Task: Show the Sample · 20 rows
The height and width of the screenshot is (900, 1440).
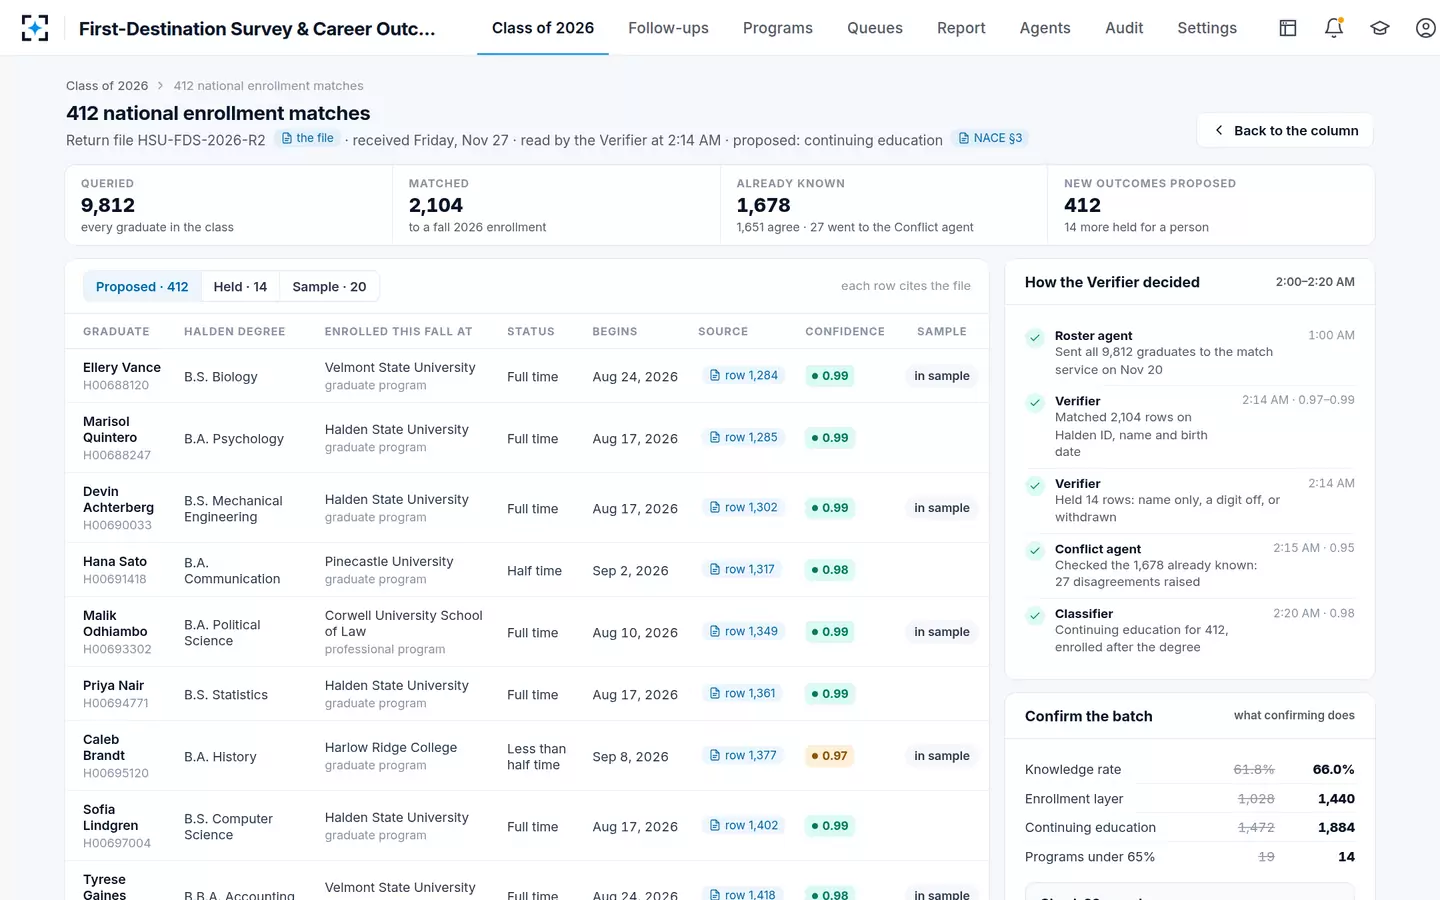Action: pyautogui.click(x=329, y=287)
